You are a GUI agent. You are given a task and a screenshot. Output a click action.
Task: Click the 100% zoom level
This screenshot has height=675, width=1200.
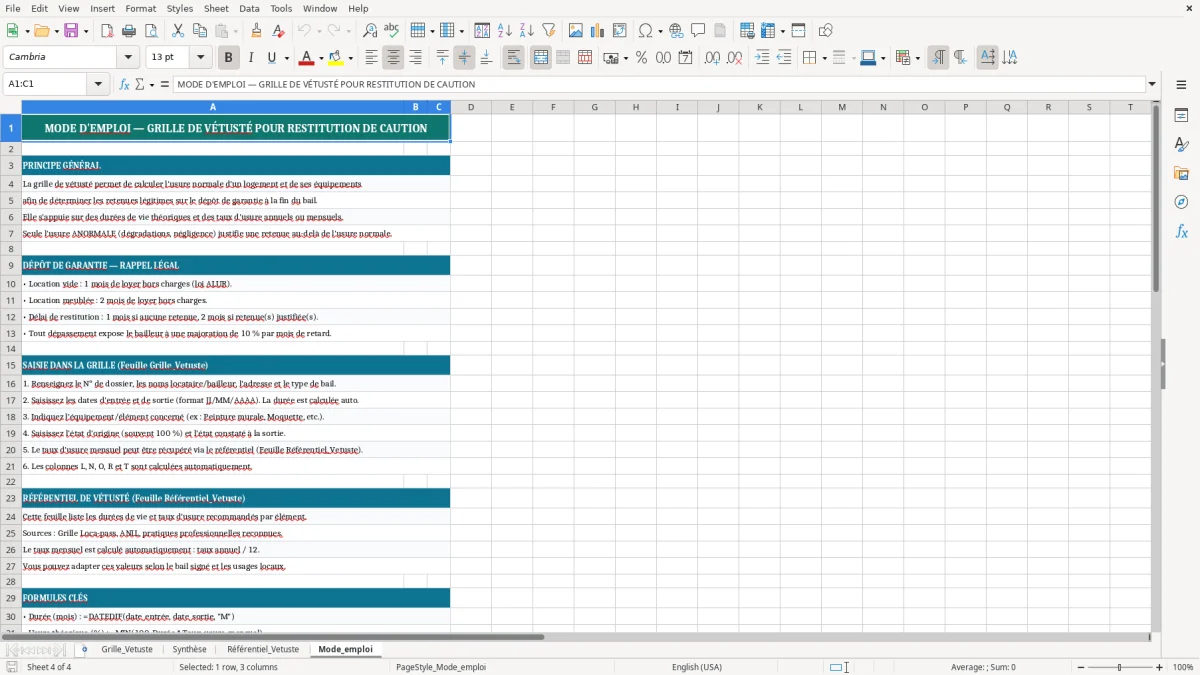tap(1183, 667)
